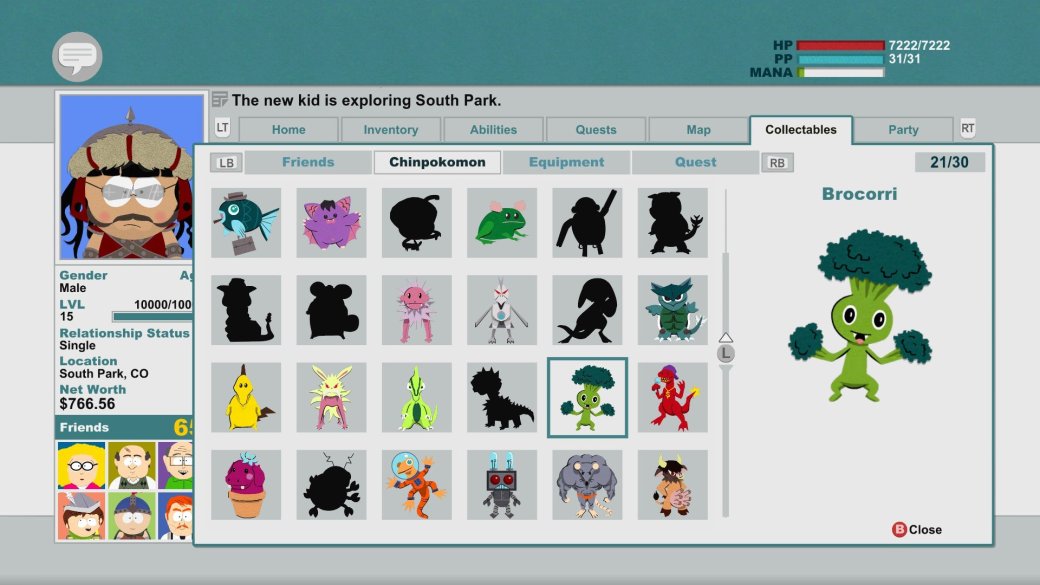The height and width of the screenshot is (585, 1040).
Task: Switch to the Home tab
Action: point(289,129)
